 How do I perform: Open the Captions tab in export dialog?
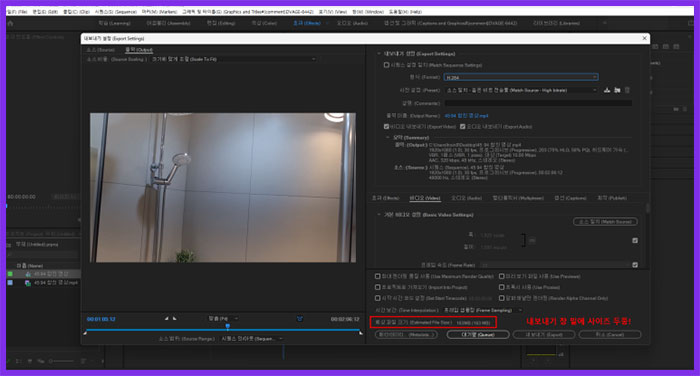coord(571,198)
